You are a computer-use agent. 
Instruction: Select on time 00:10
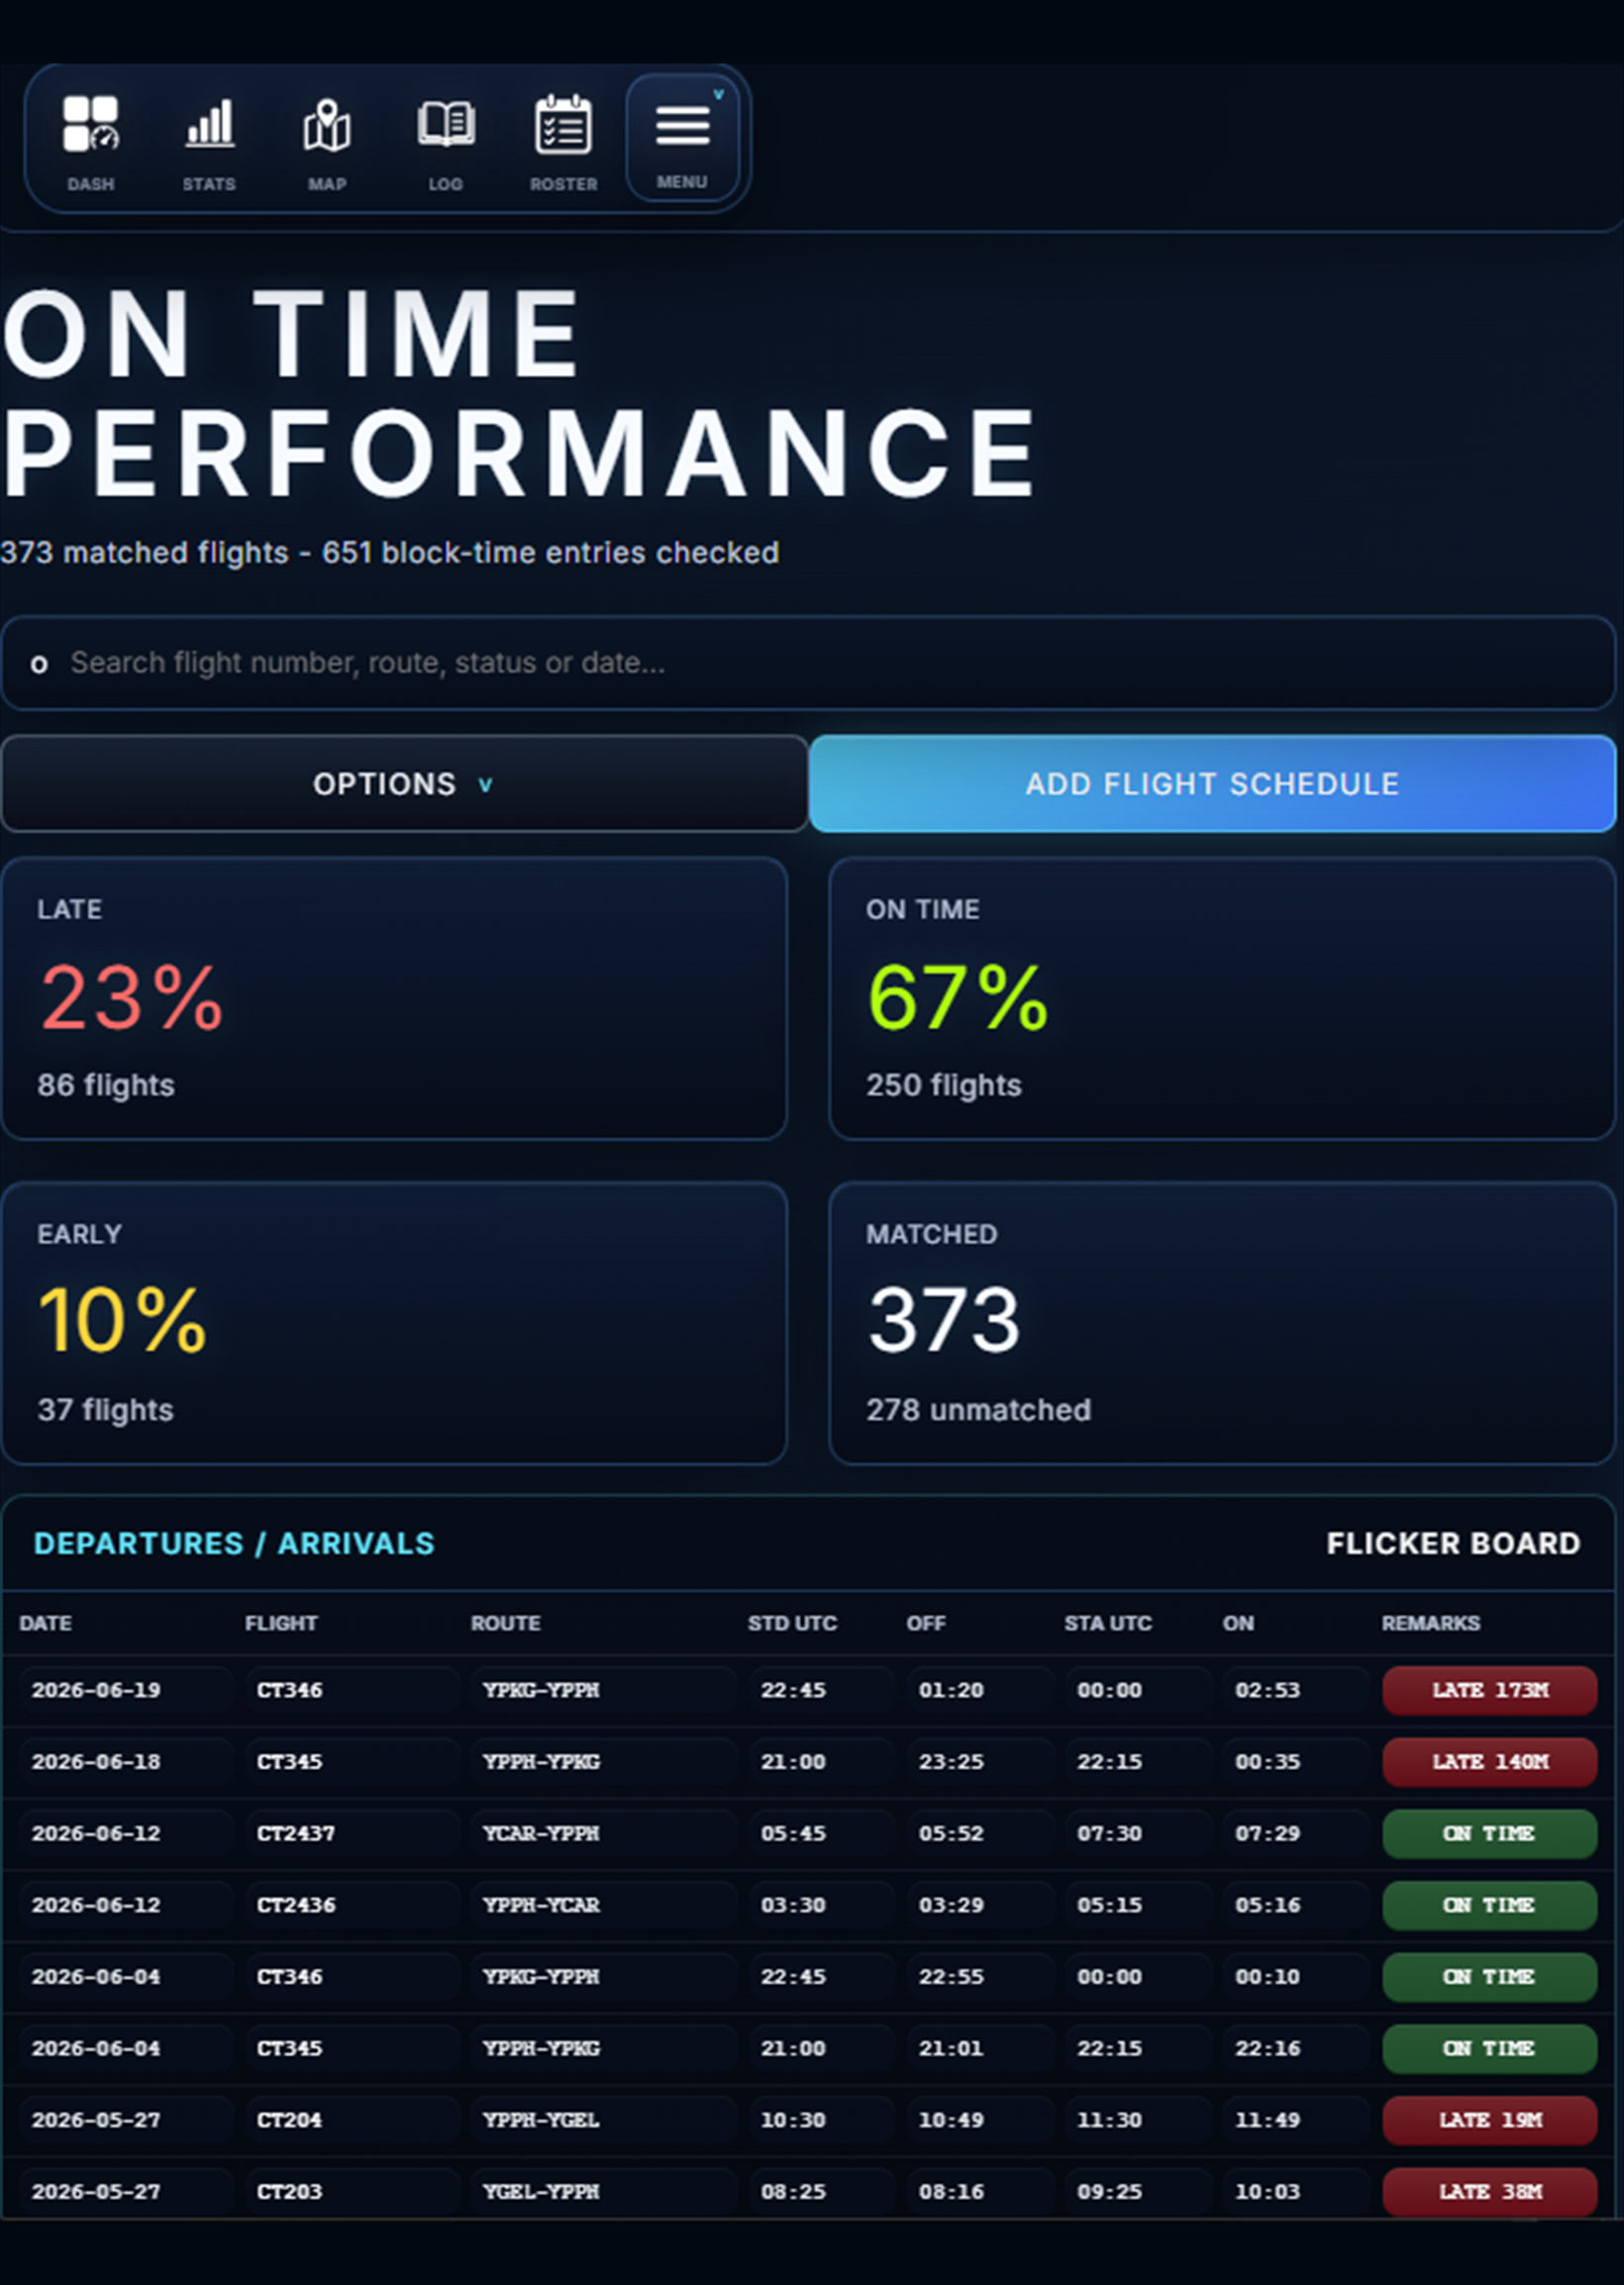click(x=1296, y=1977)
